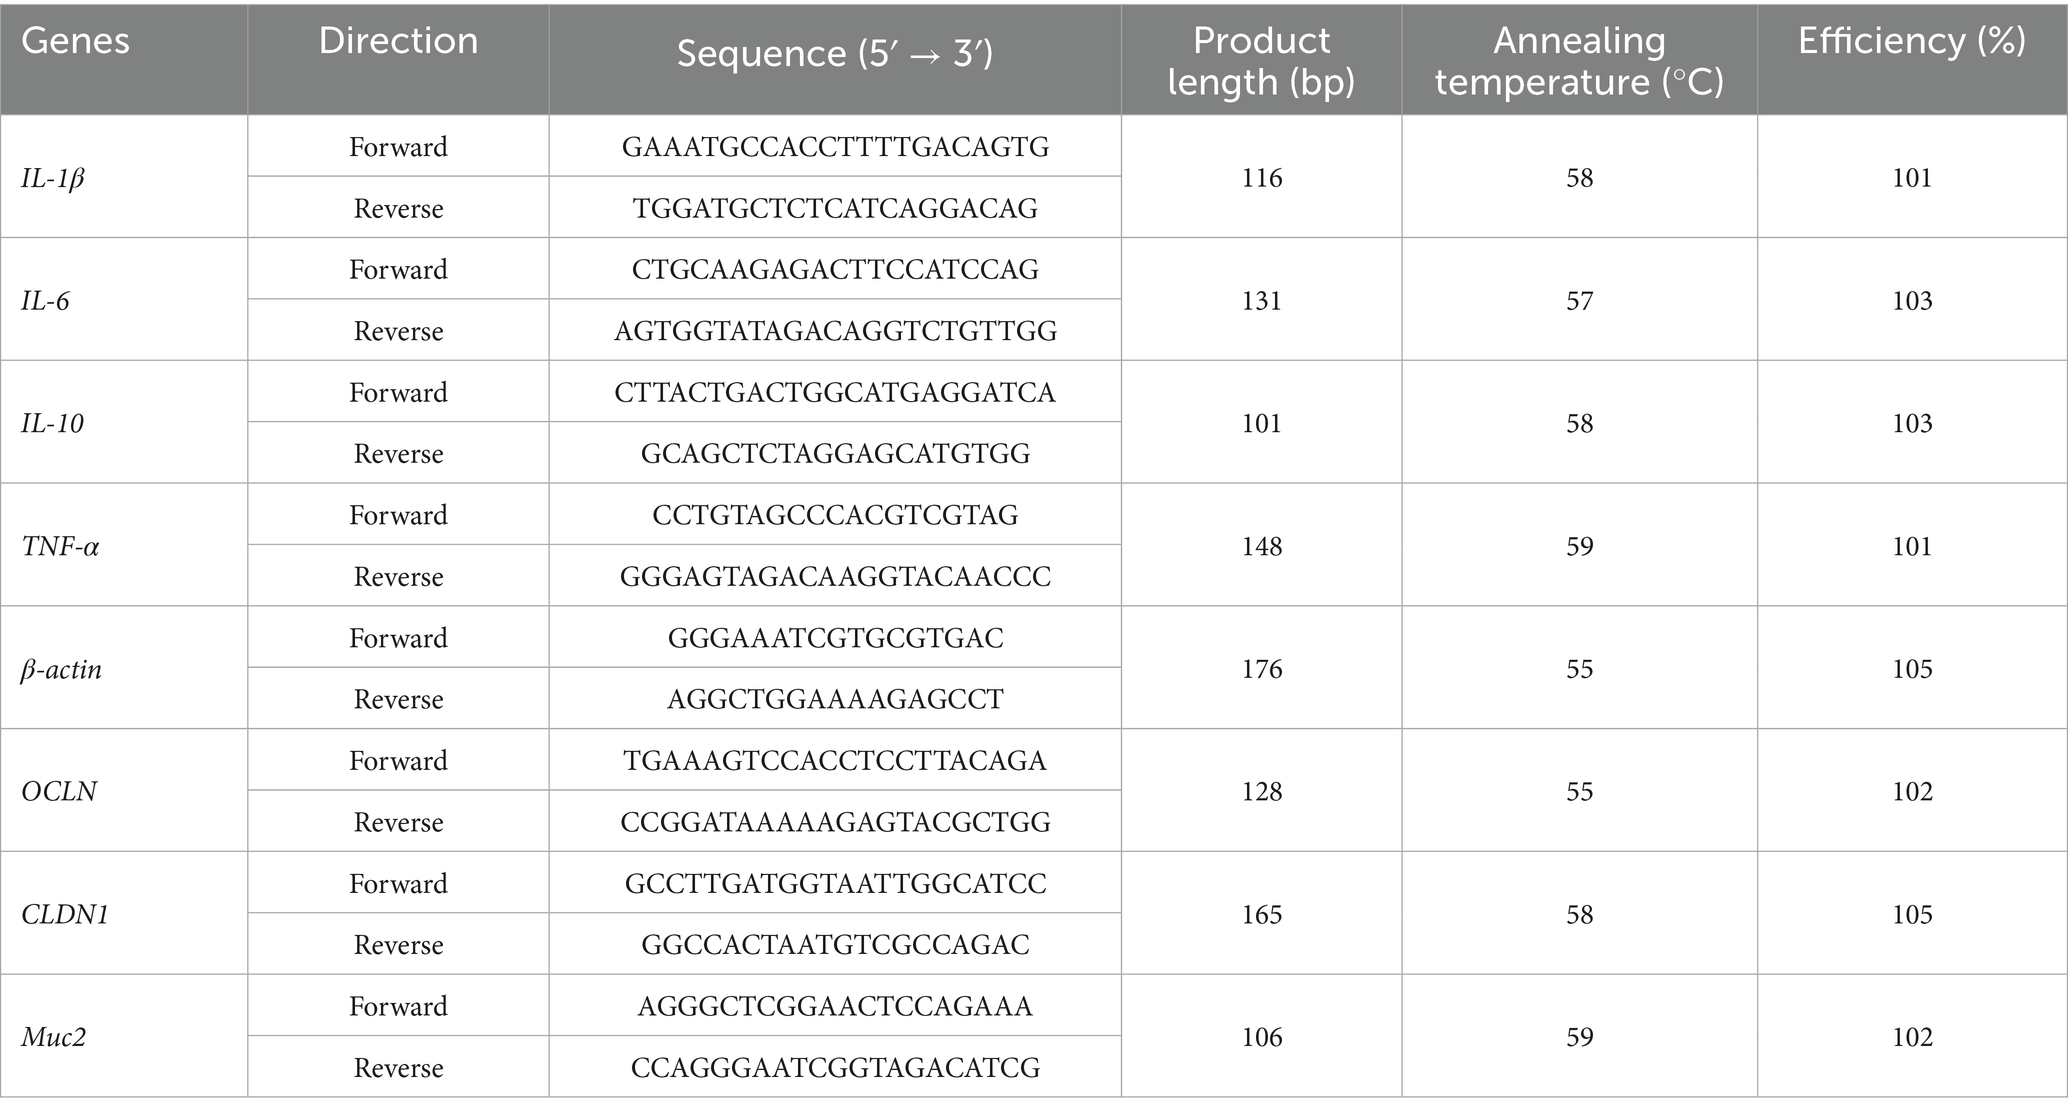Viewport: 2068px width, 1115px height.
Task: Select the Muc2 gene cell
Action: coord(53,1038)
